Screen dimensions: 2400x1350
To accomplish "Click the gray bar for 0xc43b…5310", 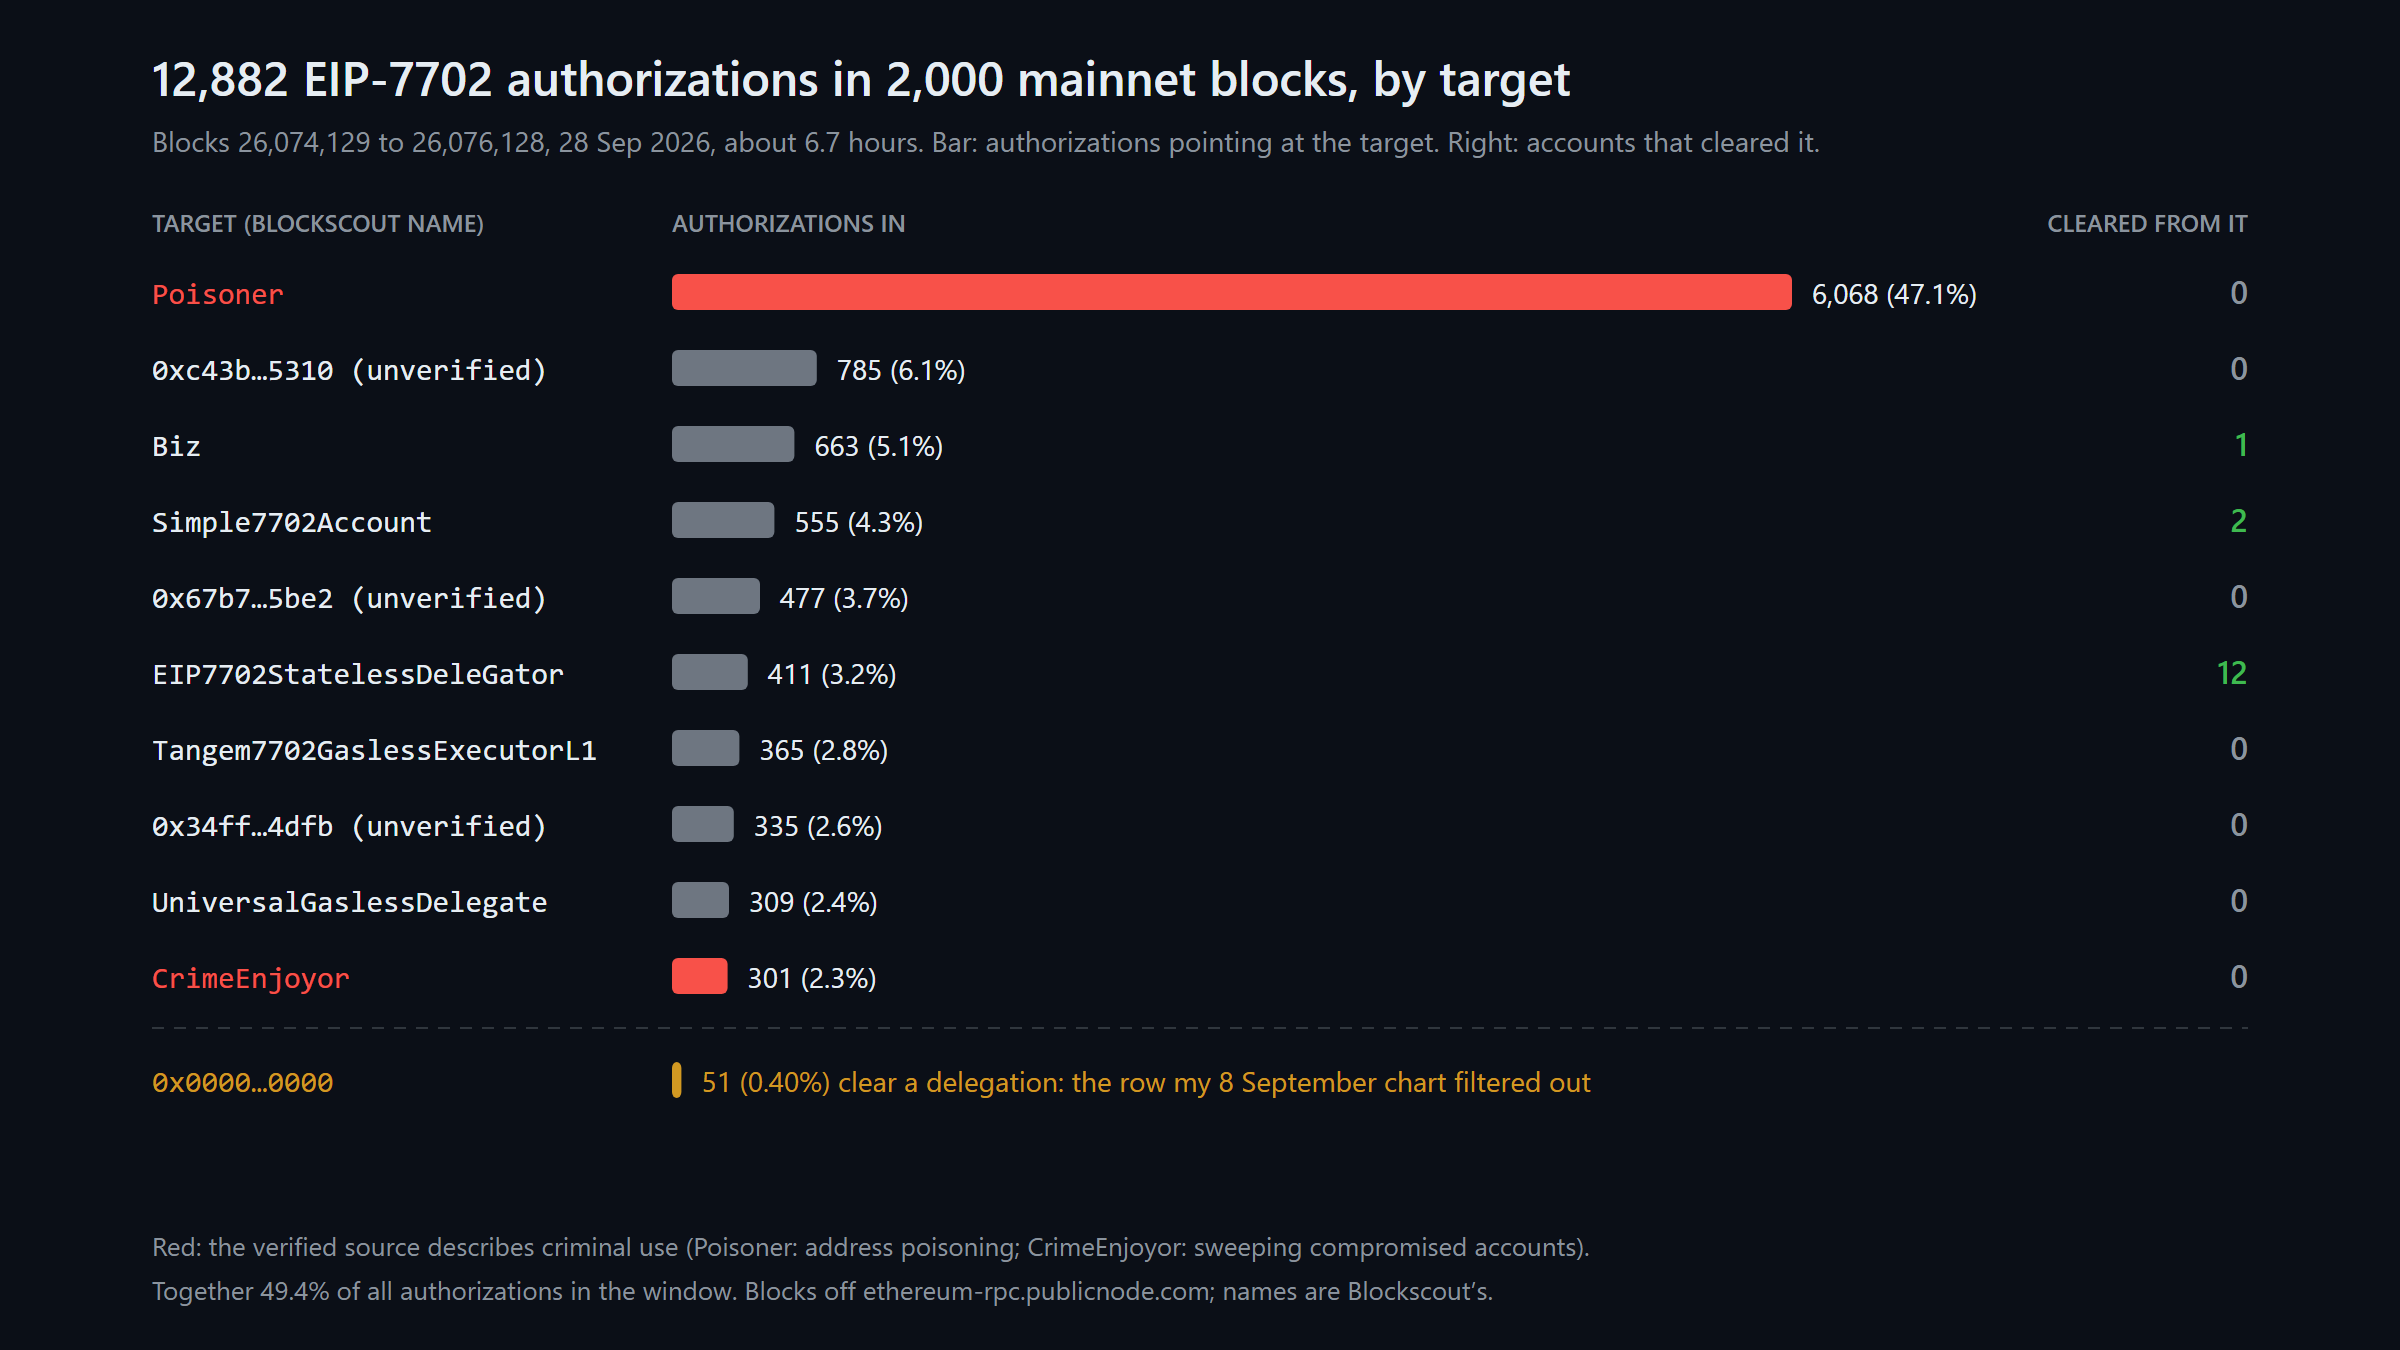I will pos(744,368).
